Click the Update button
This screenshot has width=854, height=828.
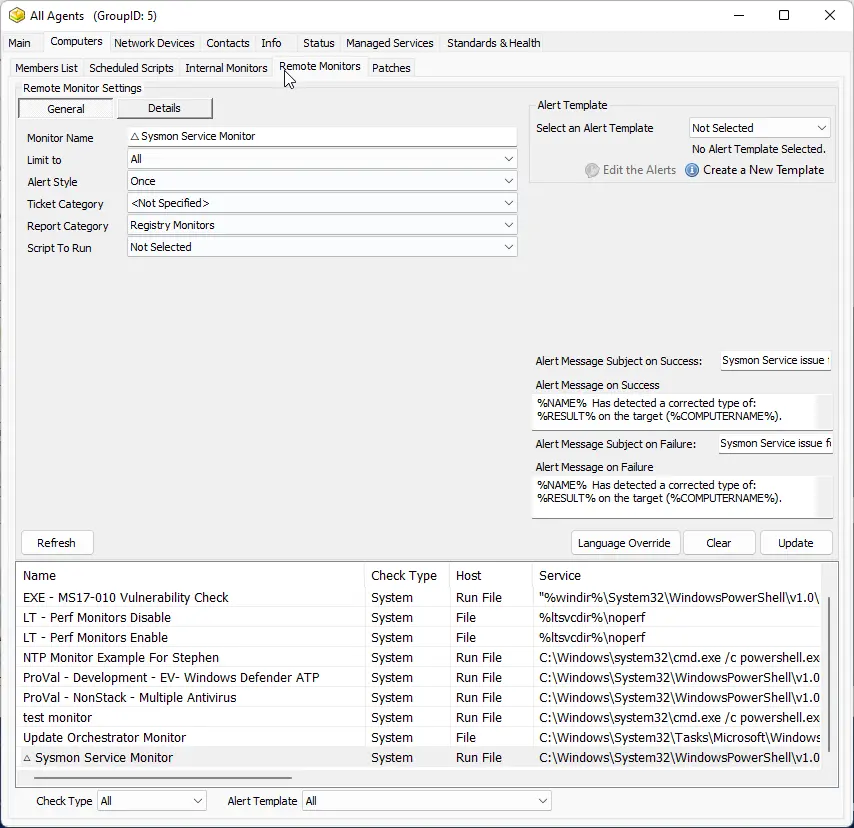tap(796, 543)
